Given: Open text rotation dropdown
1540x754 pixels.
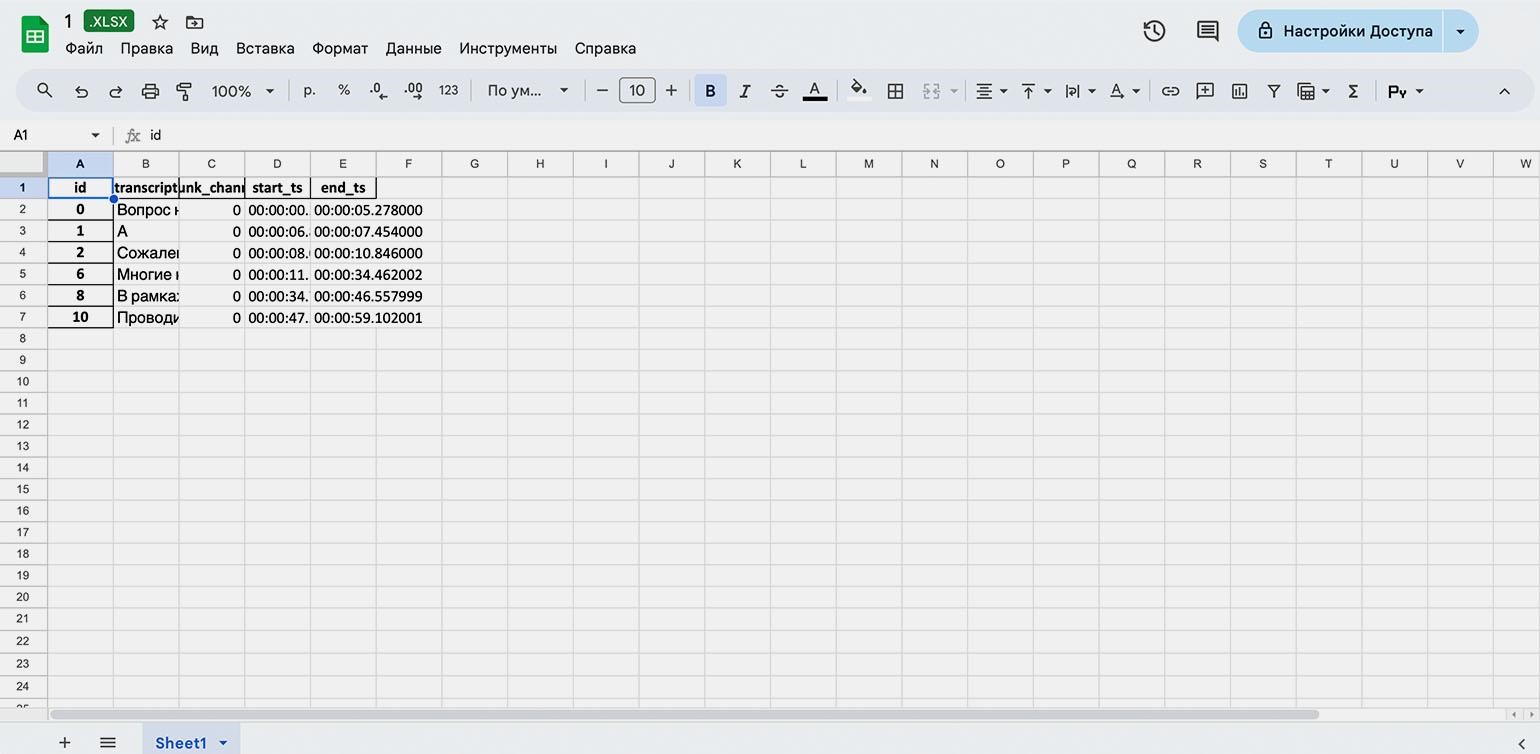Looking at the screenshot, I should (1125, 91).
